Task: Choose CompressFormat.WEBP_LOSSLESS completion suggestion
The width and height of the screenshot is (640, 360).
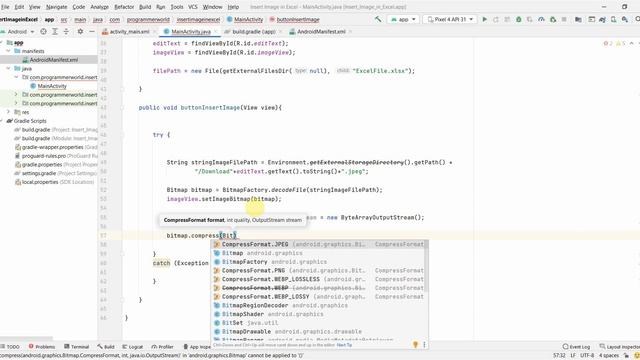Action: pyautogui.click(x=318, y=279)
